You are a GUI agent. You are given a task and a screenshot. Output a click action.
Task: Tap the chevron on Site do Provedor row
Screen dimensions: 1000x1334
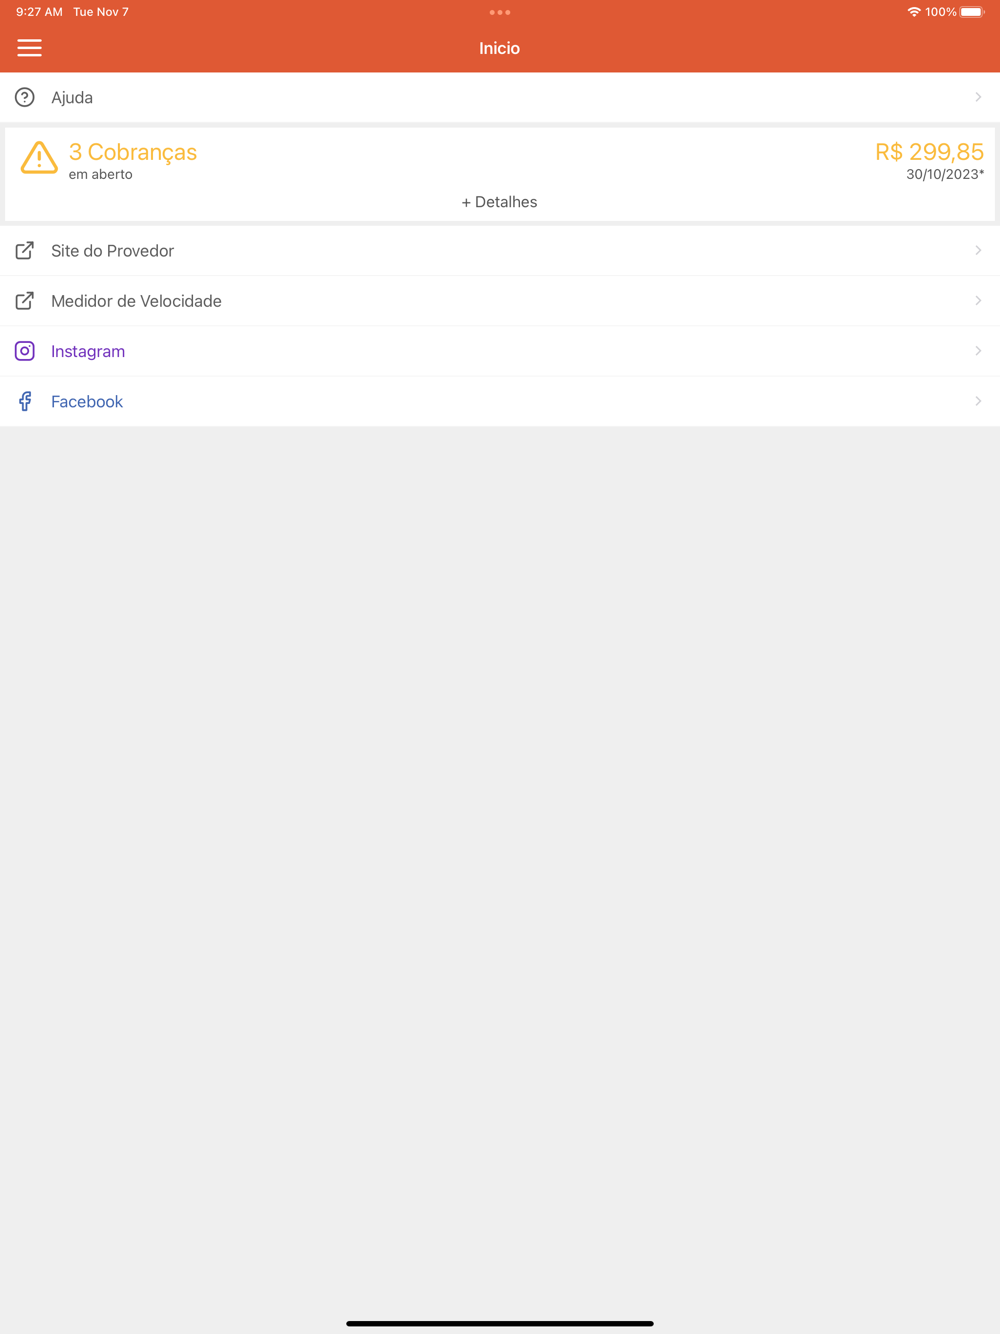coord(978,251)
